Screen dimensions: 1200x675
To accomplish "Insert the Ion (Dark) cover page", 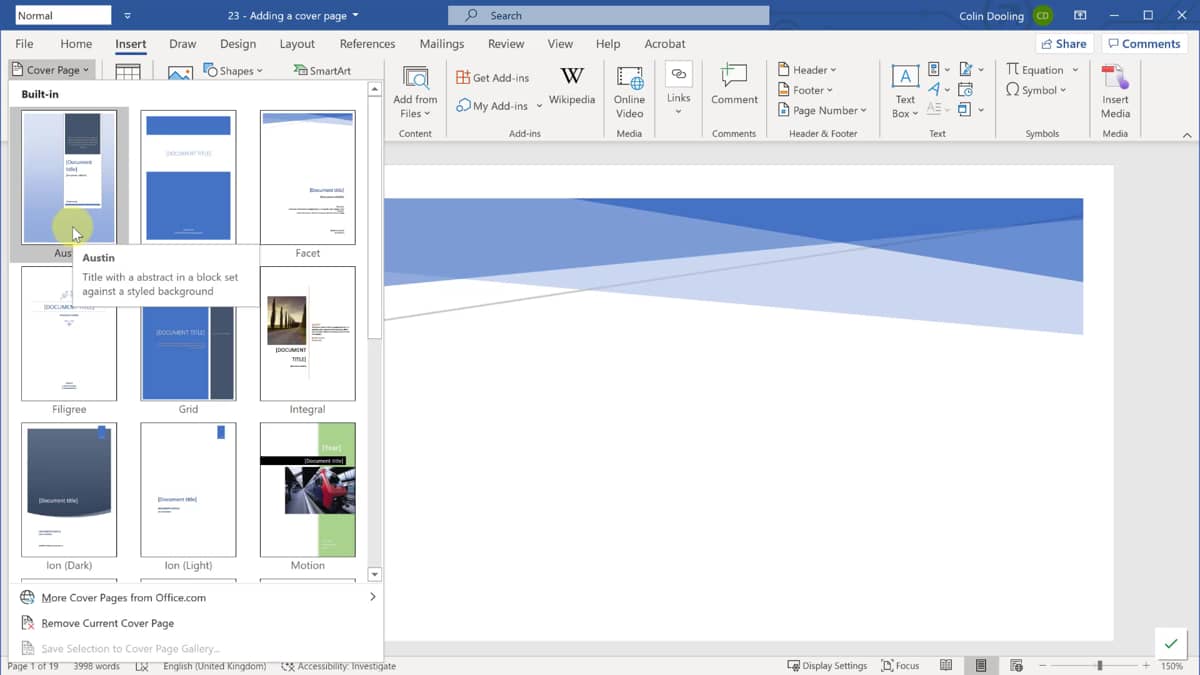I will pos(69,490).
